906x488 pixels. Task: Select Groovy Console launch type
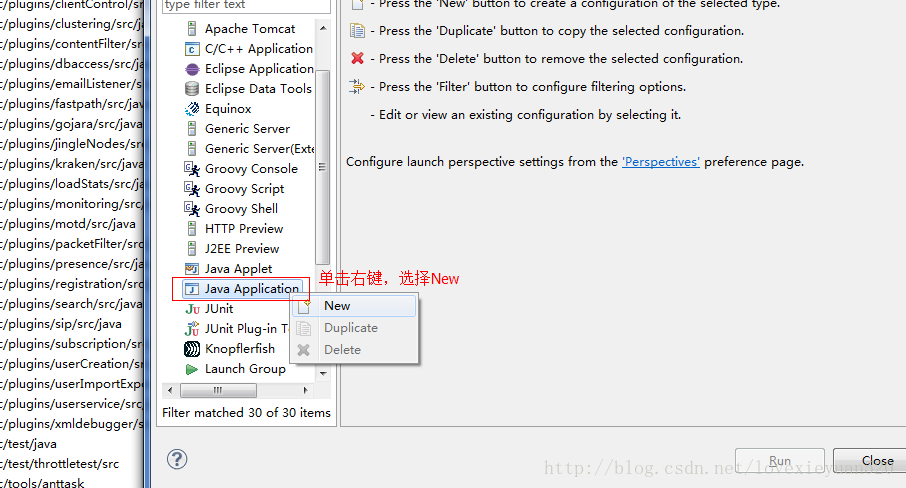click(251, 169)
